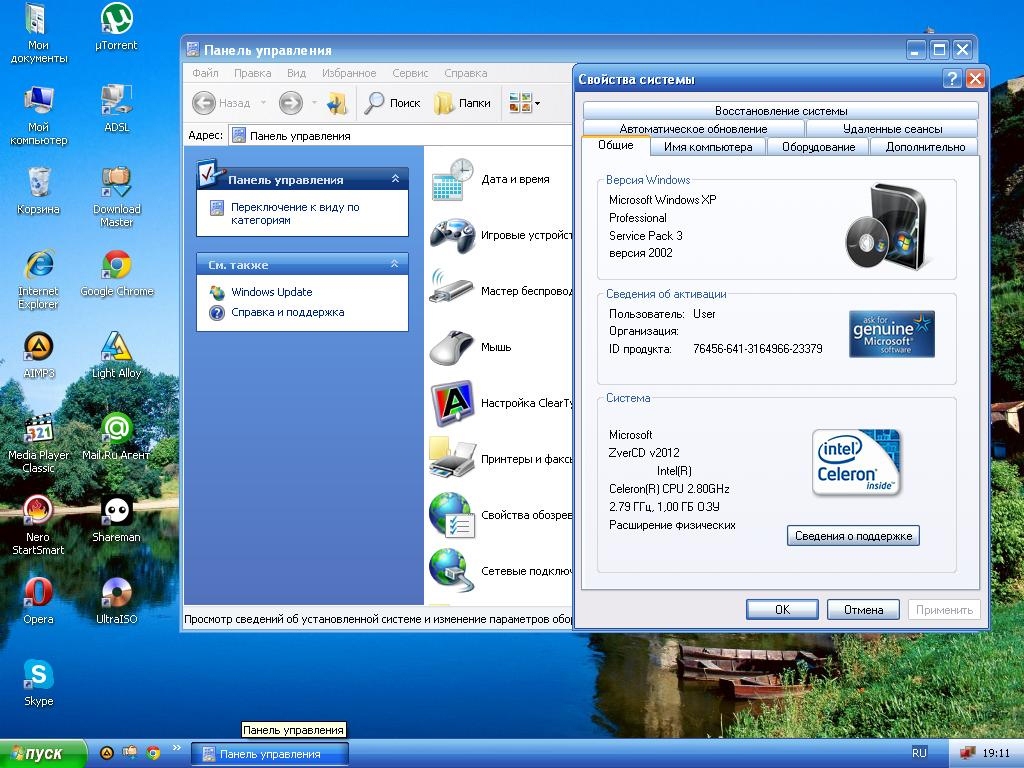This screenshot has width=1024, height=768.
Task: Click the Search magnifier toolbar icon
Action: [x=376, y=102]
